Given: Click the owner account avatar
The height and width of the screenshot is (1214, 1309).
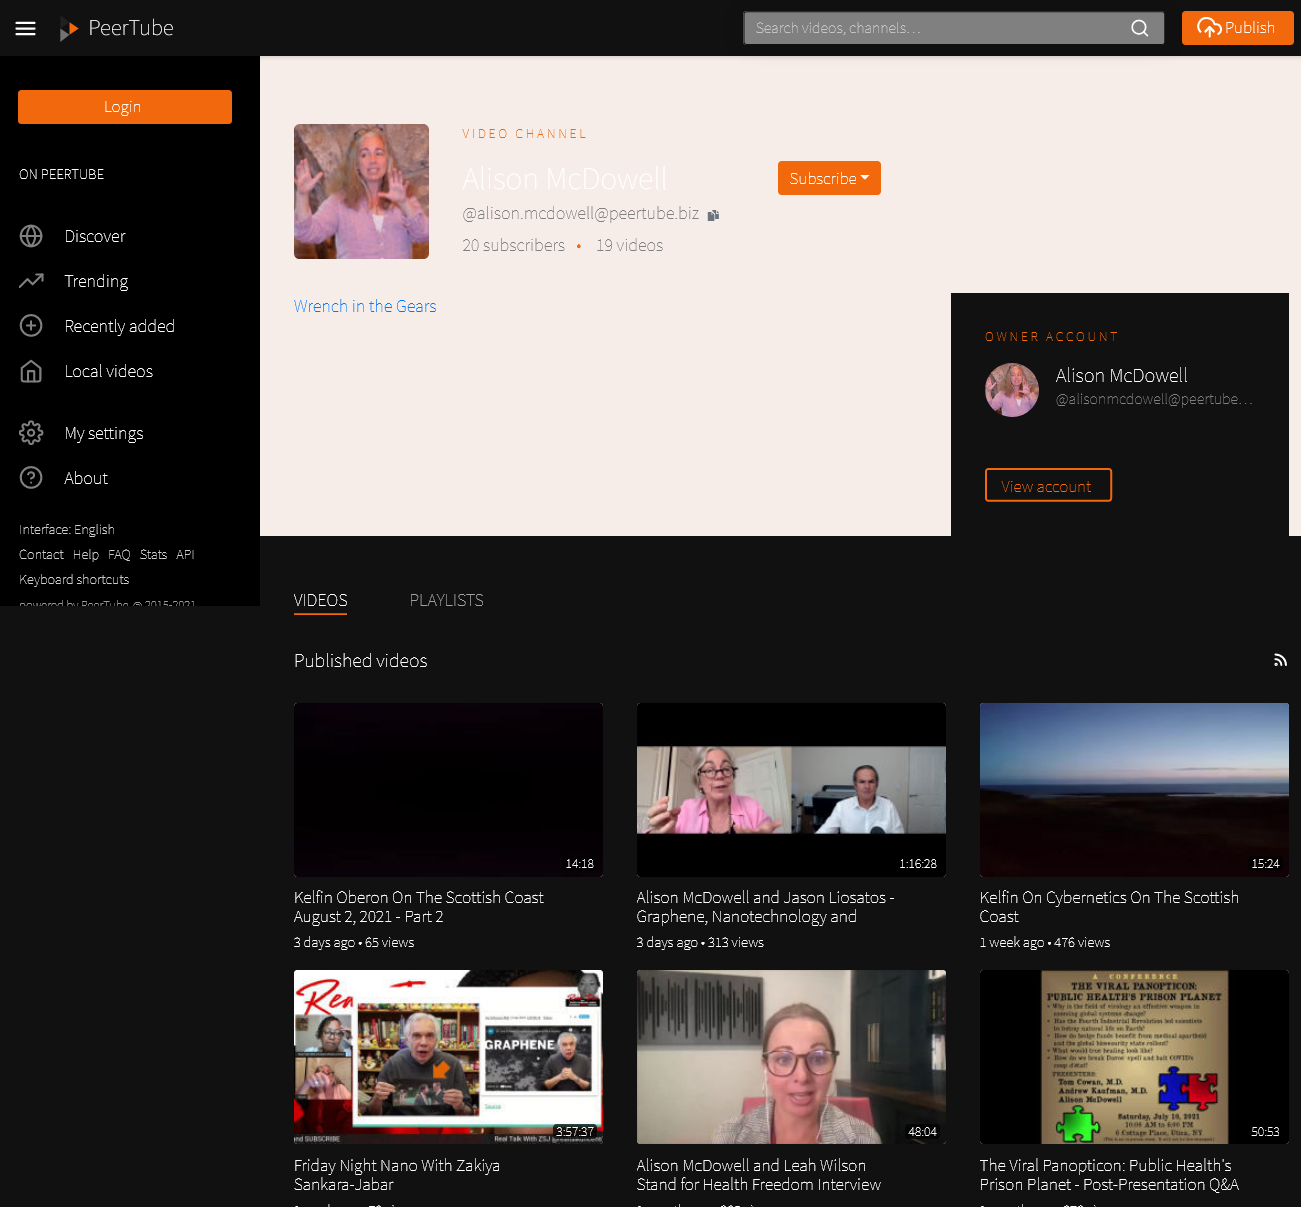Looking at the screenshot, I should [x=1012, y=390].
